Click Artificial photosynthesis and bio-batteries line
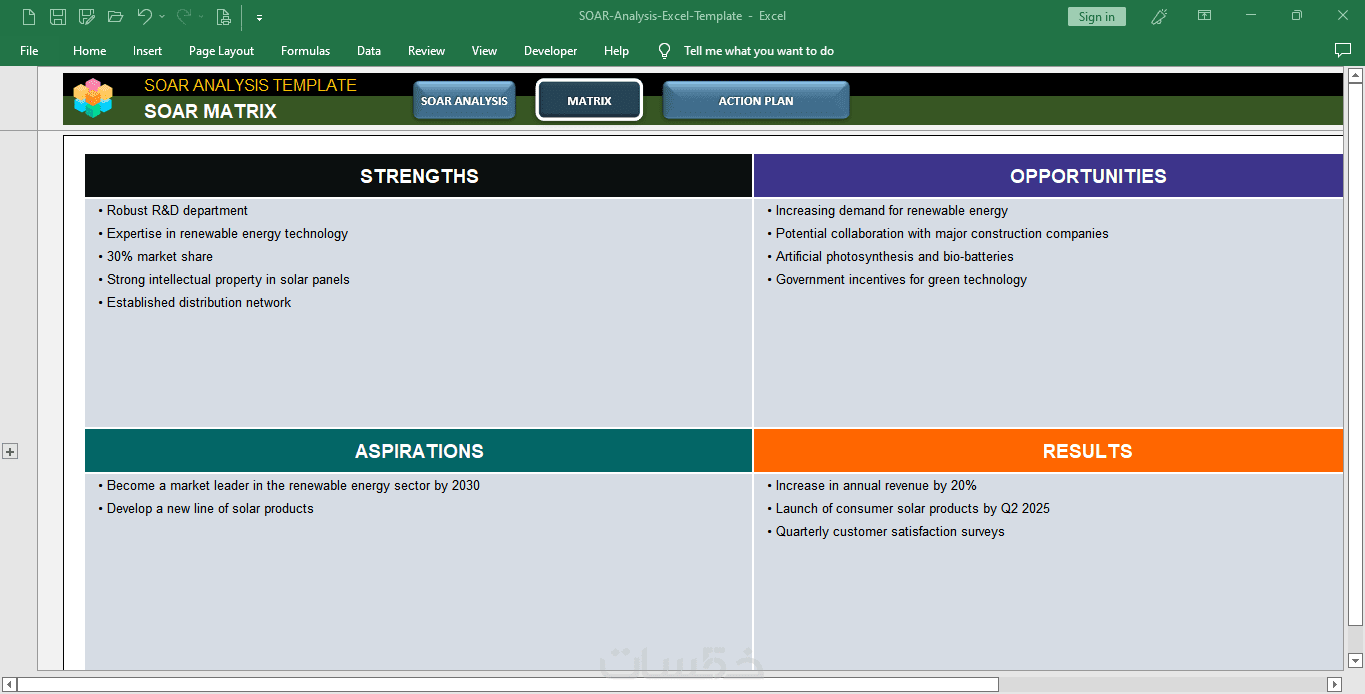 tap(890, 257)
